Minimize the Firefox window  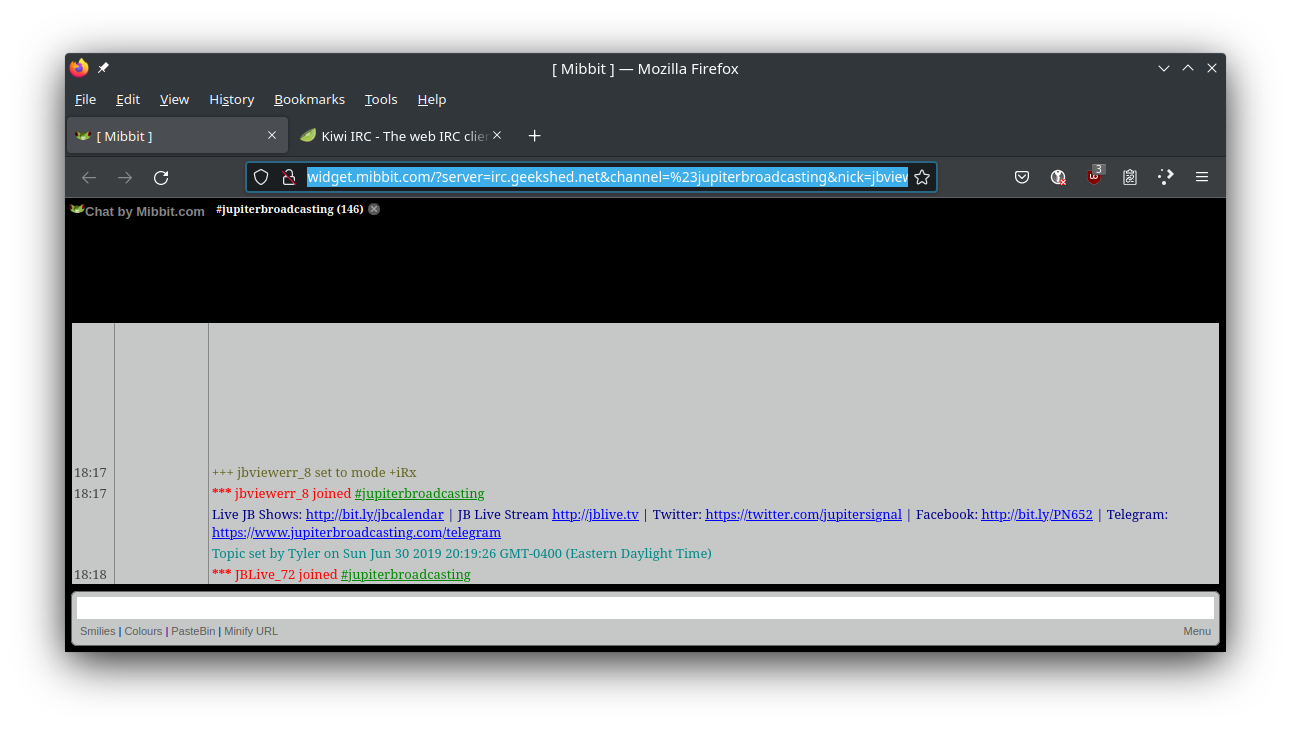tap(1164, 68)
